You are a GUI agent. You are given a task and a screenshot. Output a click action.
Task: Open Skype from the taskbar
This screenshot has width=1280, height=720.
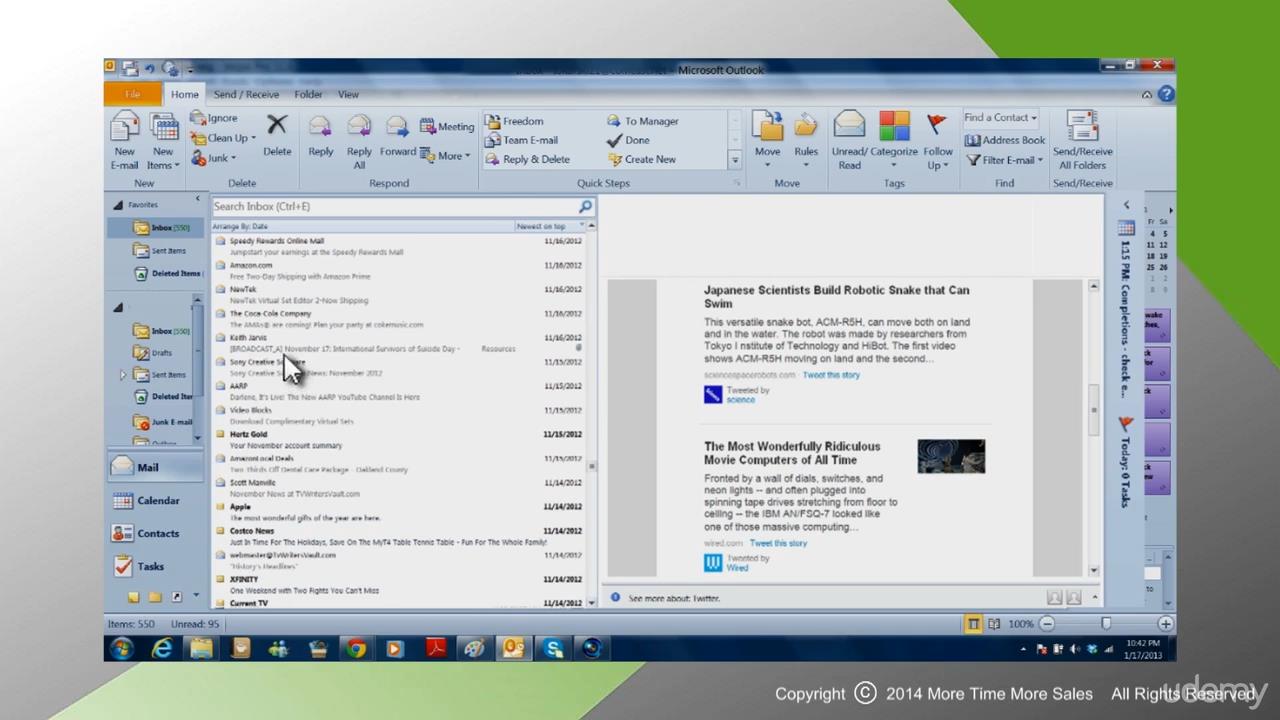point(554,649)
